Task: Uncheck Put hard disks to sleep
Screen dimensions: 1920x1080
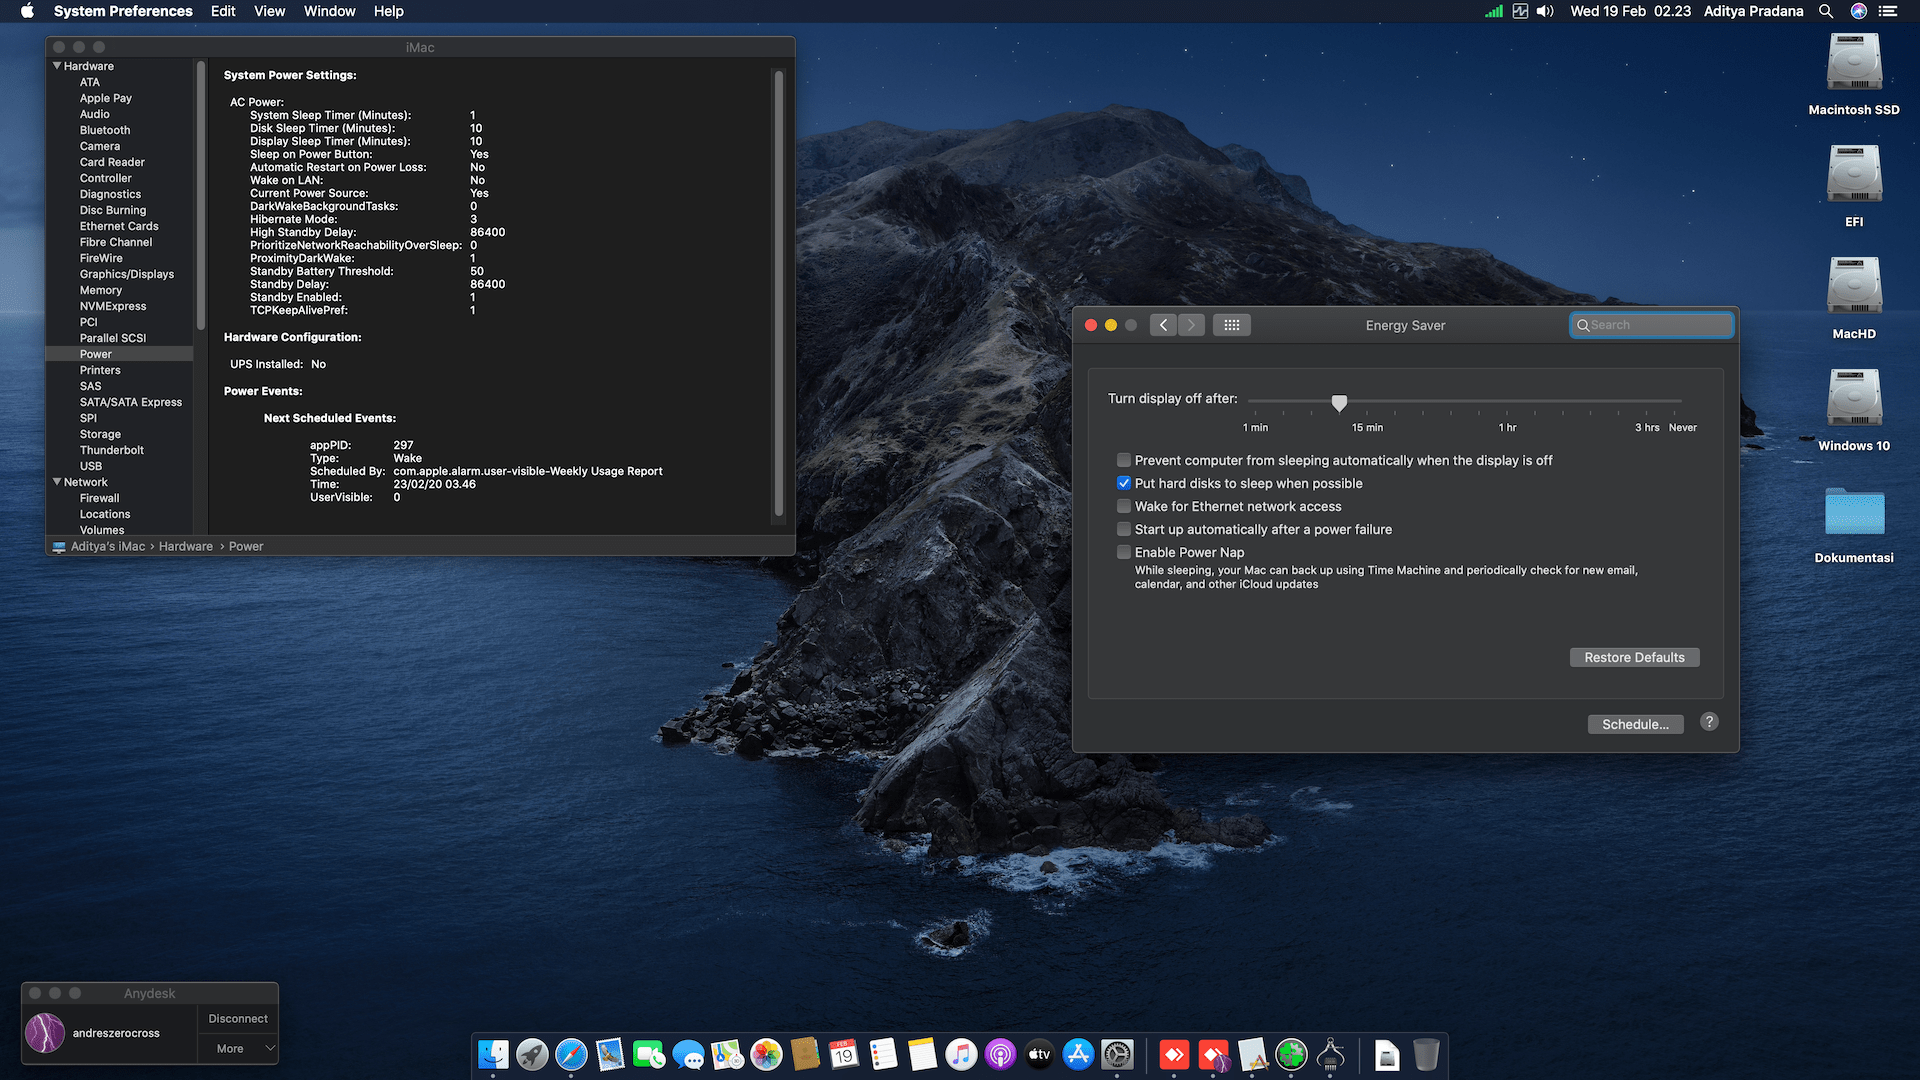Action: 1124,483
